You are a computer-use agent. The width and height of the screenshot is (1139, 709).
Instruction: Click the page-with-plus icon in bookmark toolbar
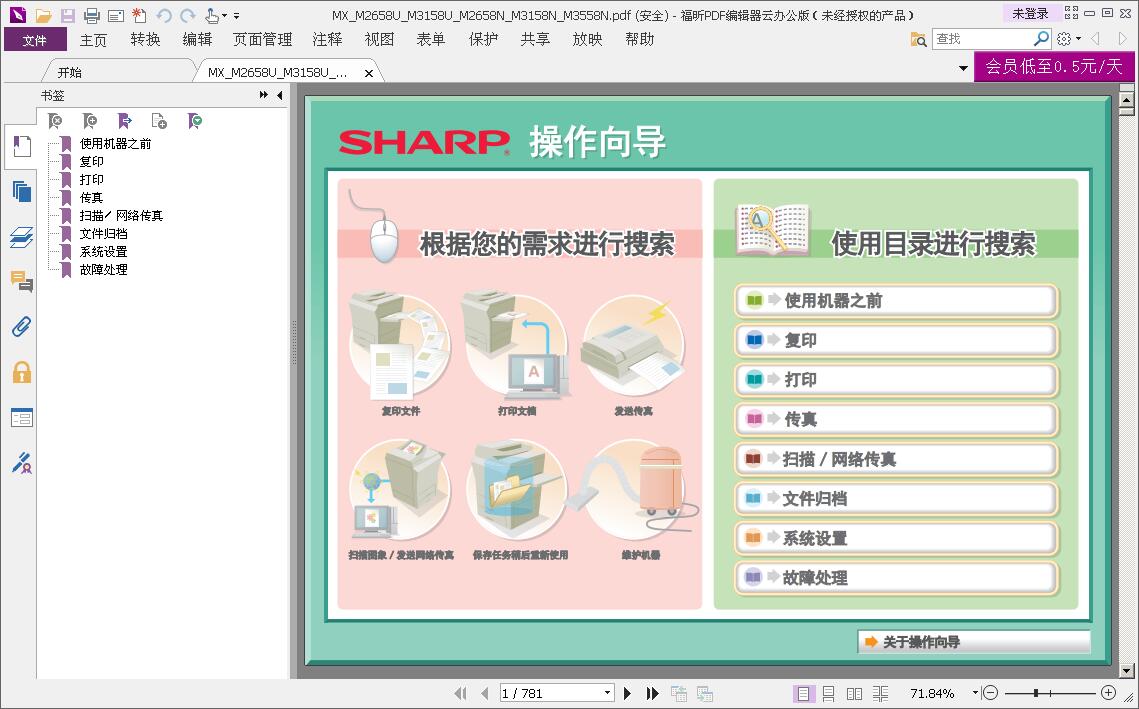click(159, 121)
